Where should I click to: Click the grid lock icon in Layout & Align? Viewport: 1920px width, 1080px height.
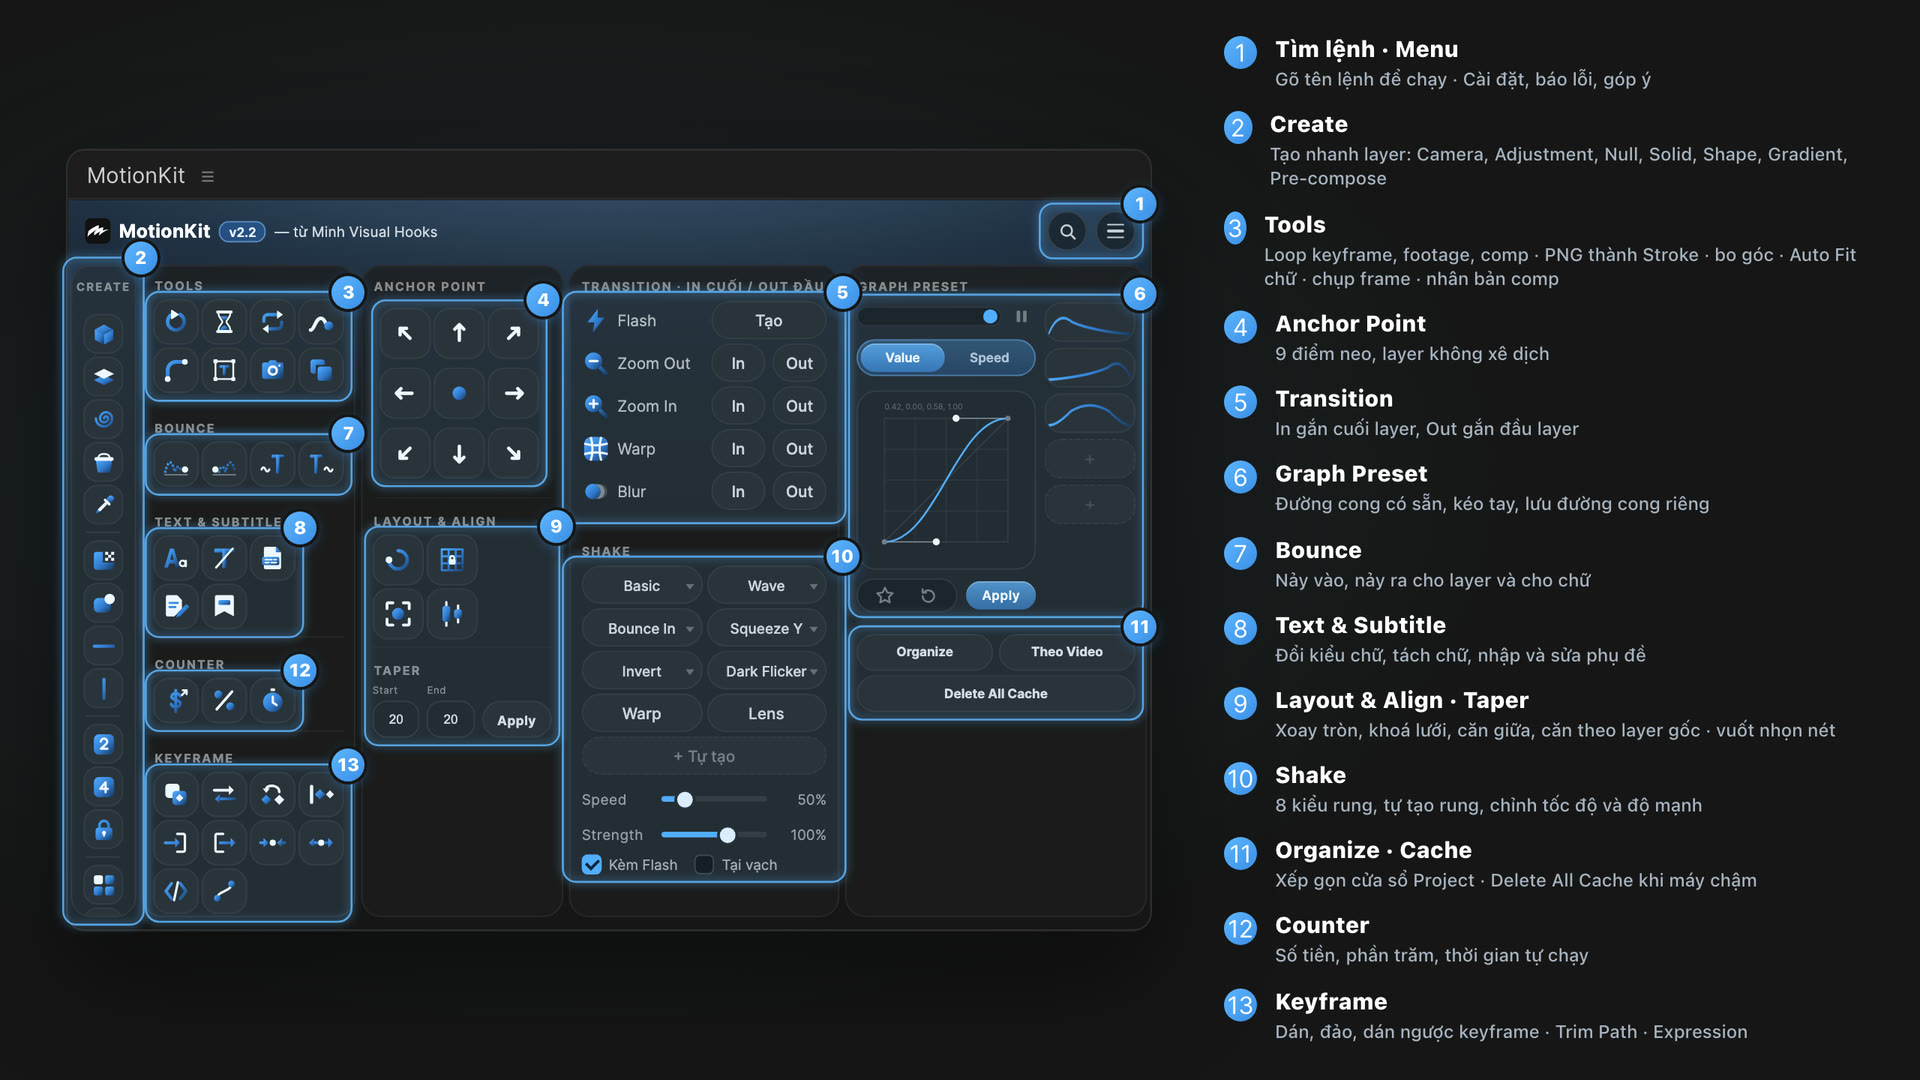click(x=452, y=559)
